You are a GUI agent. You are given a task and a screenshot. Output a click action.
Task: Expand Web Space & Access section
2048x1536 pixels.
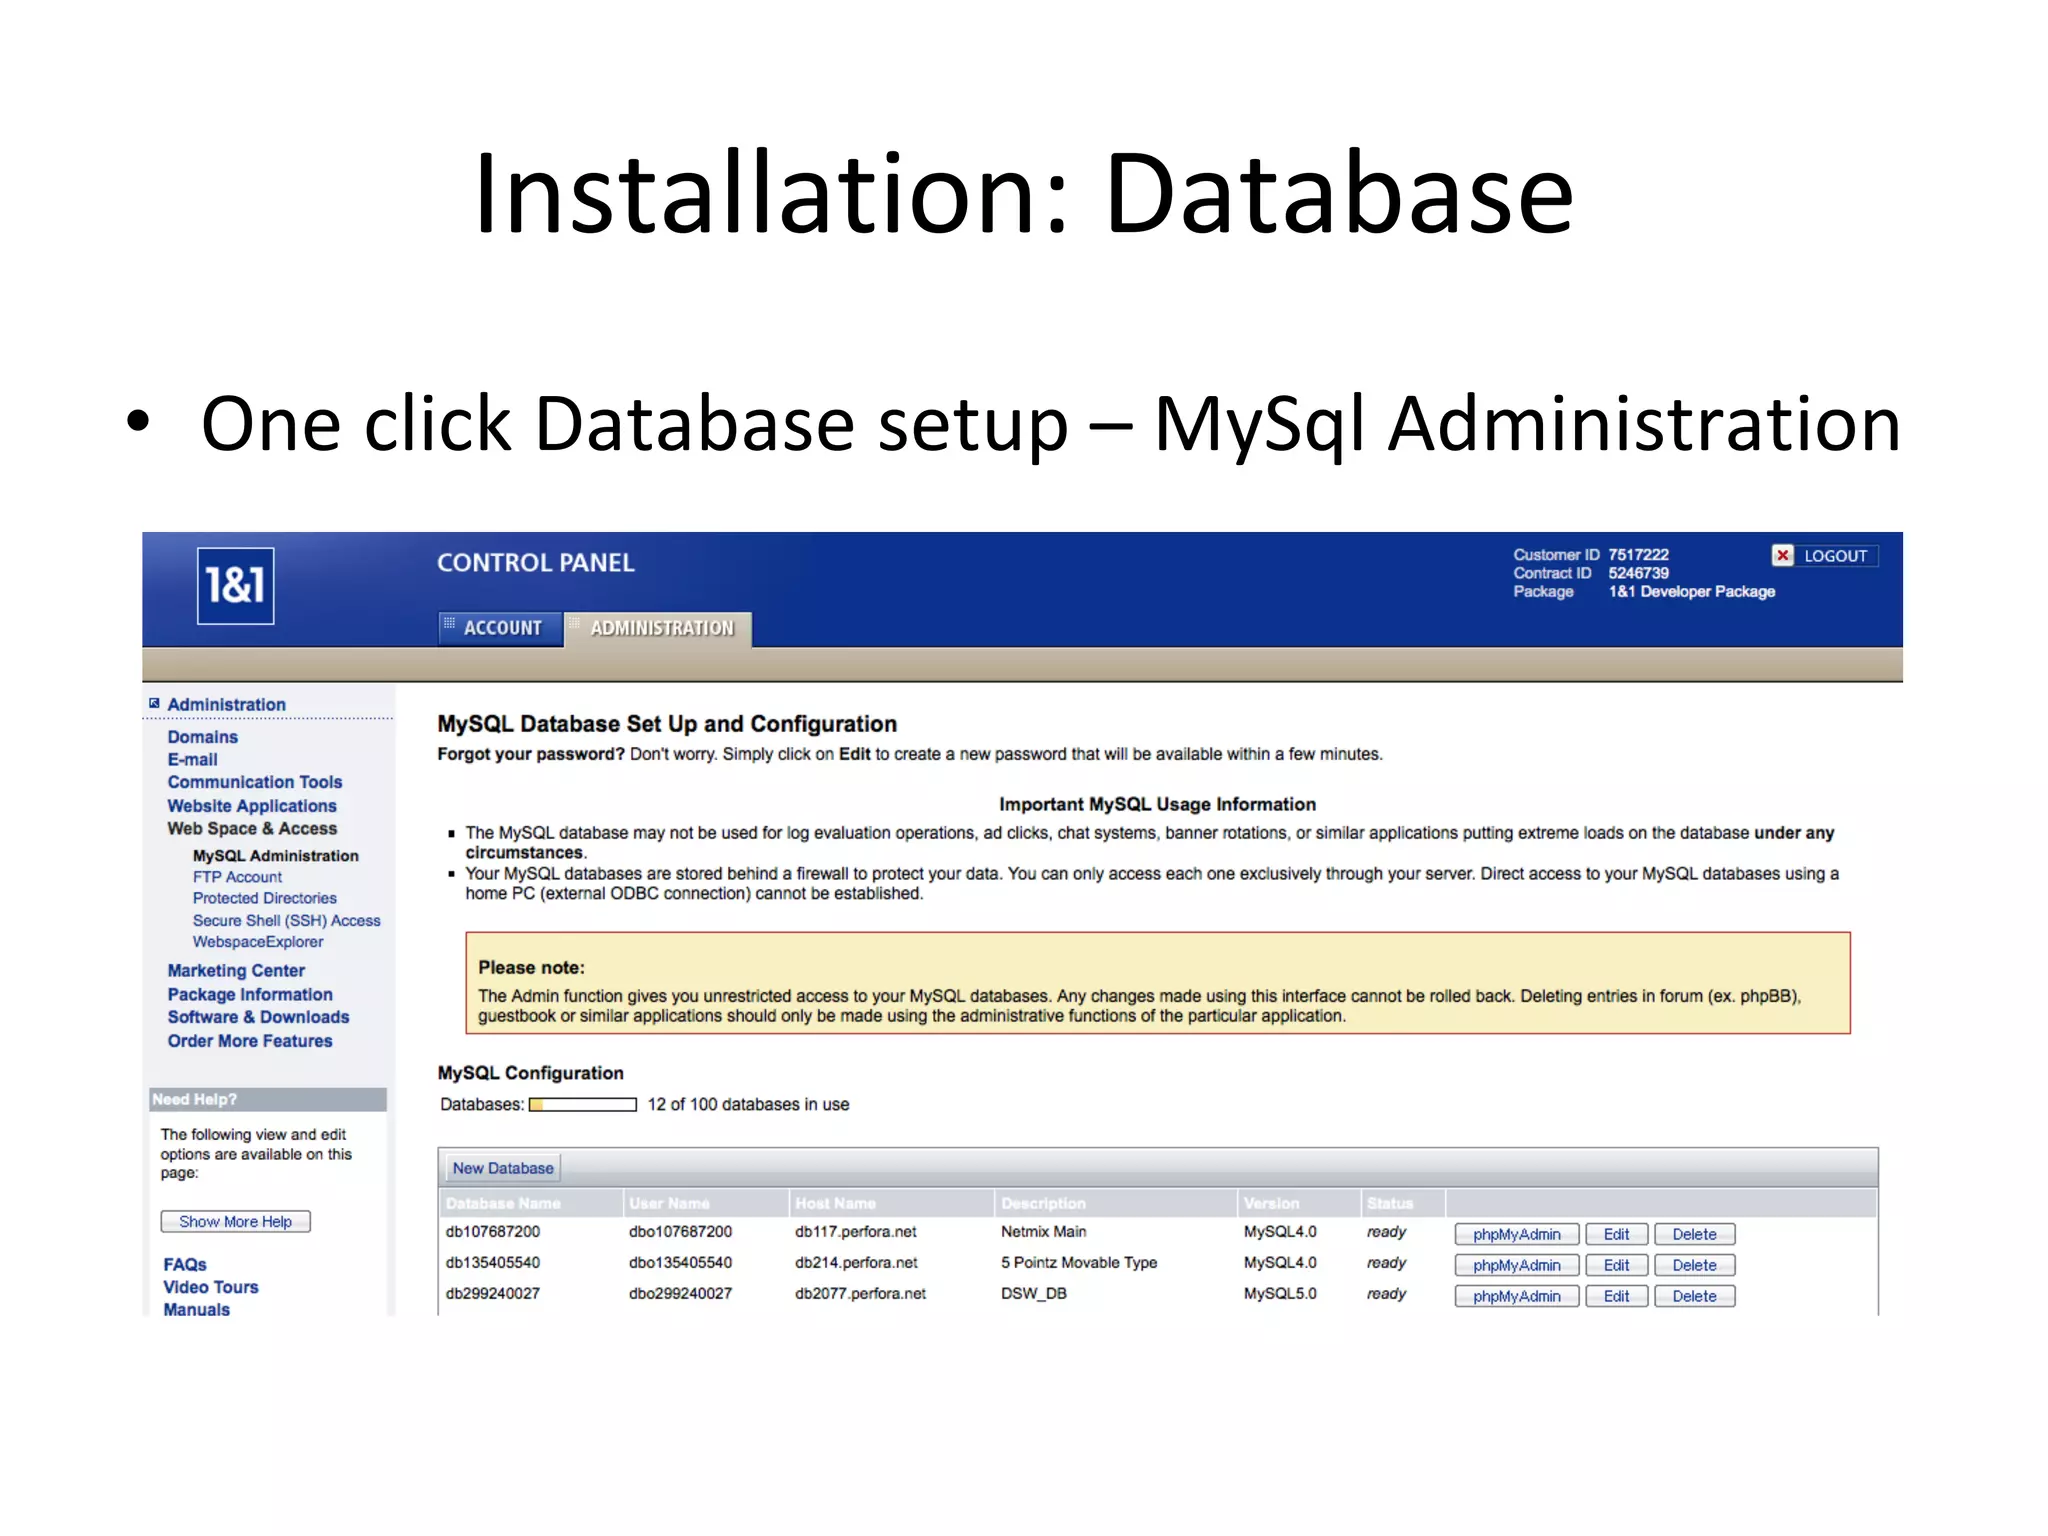point(251,829)
